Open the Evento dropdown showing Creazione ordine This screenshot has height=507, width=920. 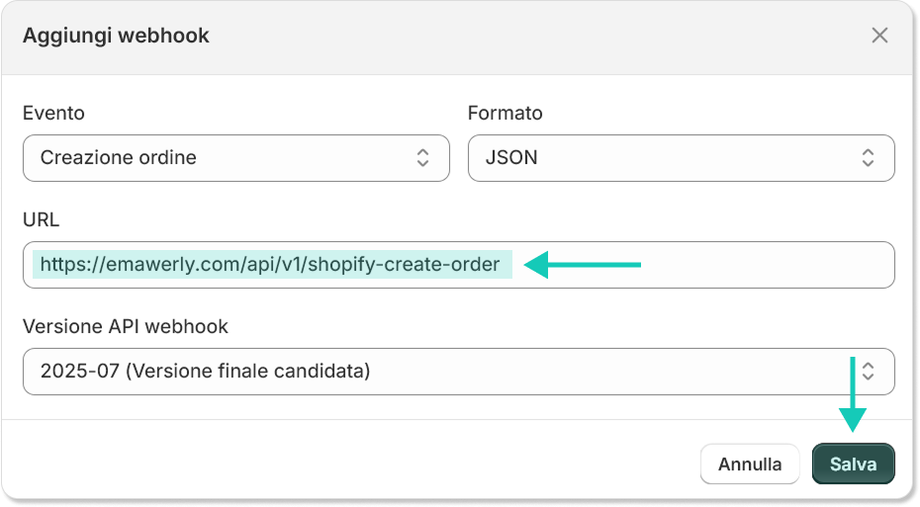click(x=236, y=158)
